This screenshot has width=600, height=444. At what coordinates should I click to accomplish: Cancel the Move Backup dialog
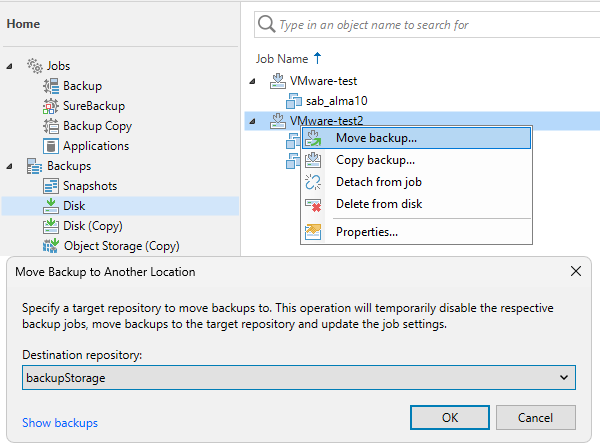[536, 418]
